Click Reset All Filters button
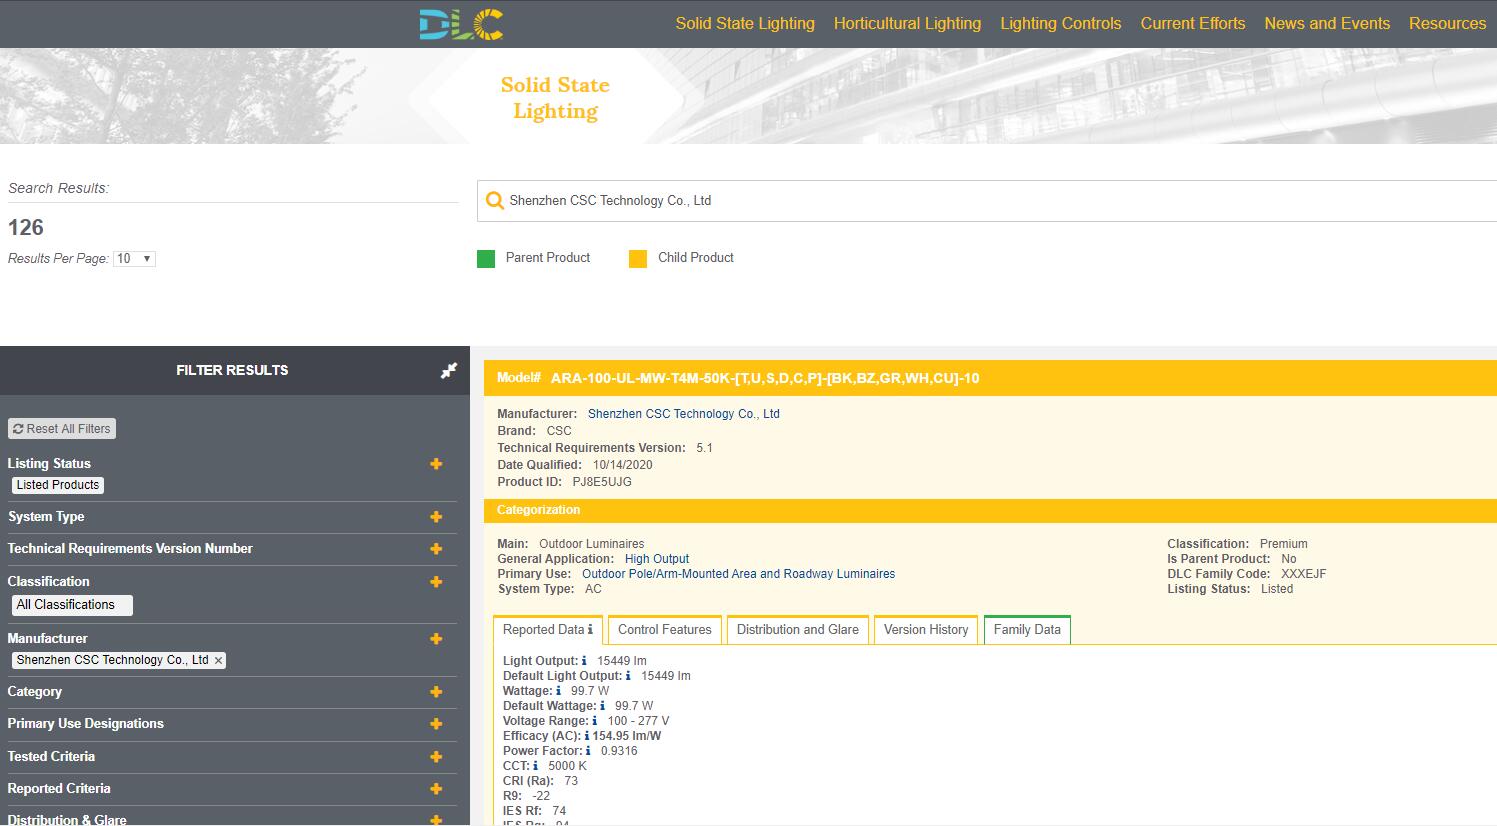The width and height of the screenshot is (1497, 826). click(x=62, y=429)
